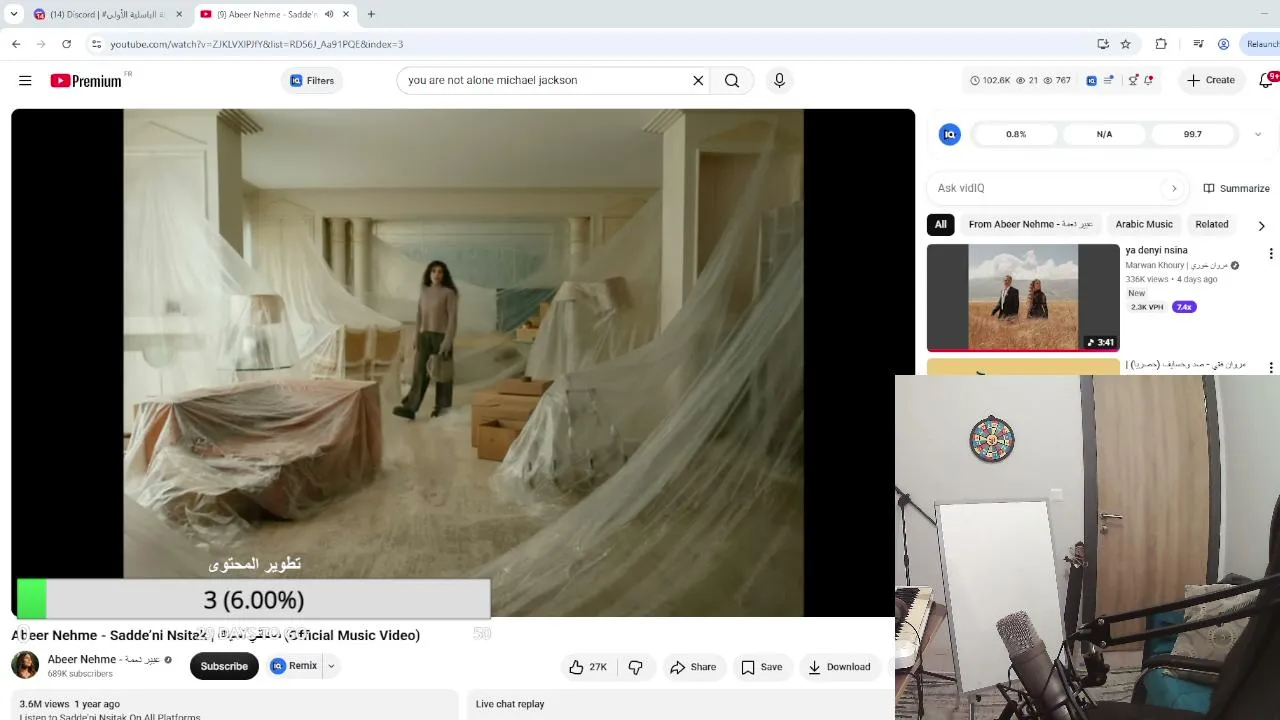Image resolution: width=1280 pixels, height=720 pixels.
Task: Click the Summarize button
Action: pyautogui.click(x=1236, y=188)
